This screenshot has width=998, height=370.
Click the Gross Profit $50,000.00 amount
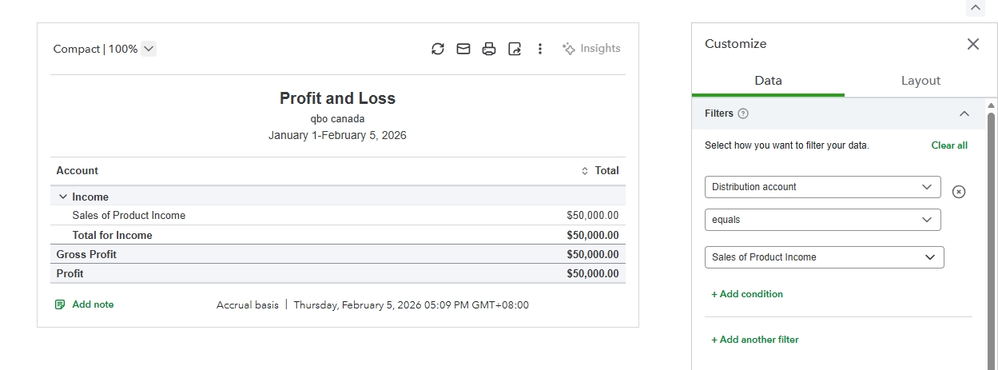pyautogui.click(x=593, y=254)
